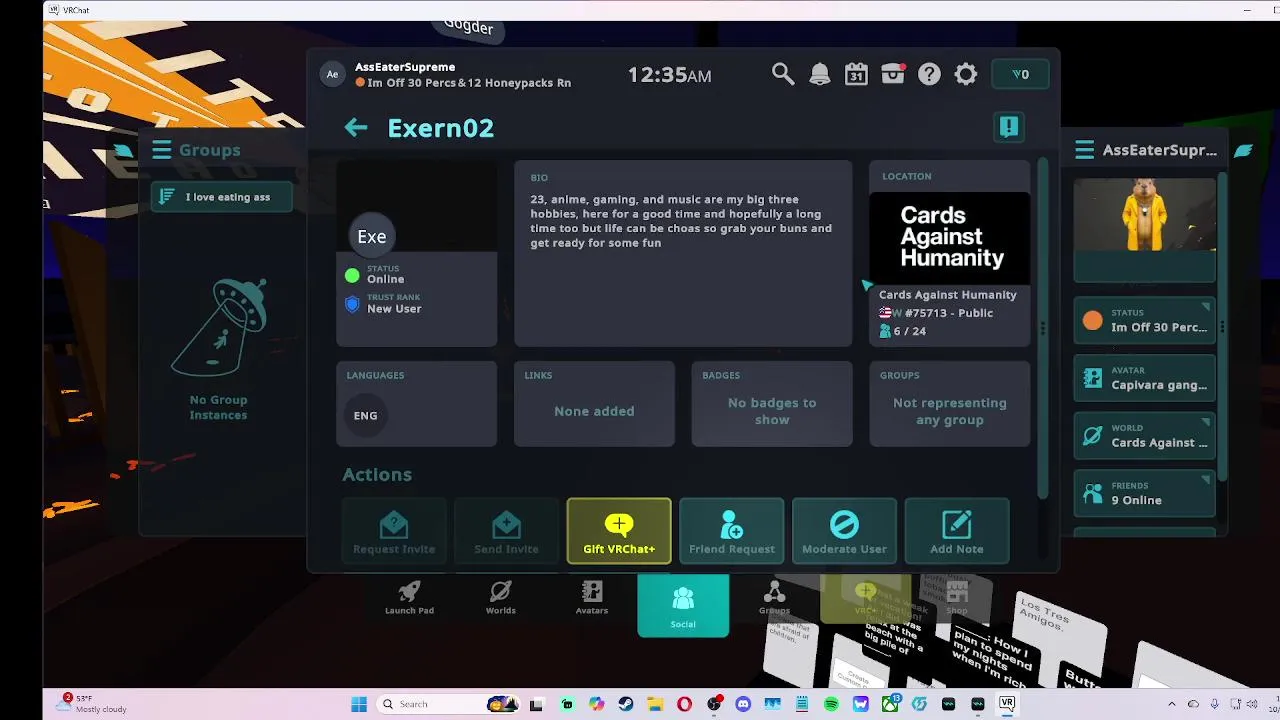Image resolution: width=1280 pixels, height=720 pixels.
Task: Send a Friend Request to Exern02
Action: pyautogui.click(x=732, y=531)
